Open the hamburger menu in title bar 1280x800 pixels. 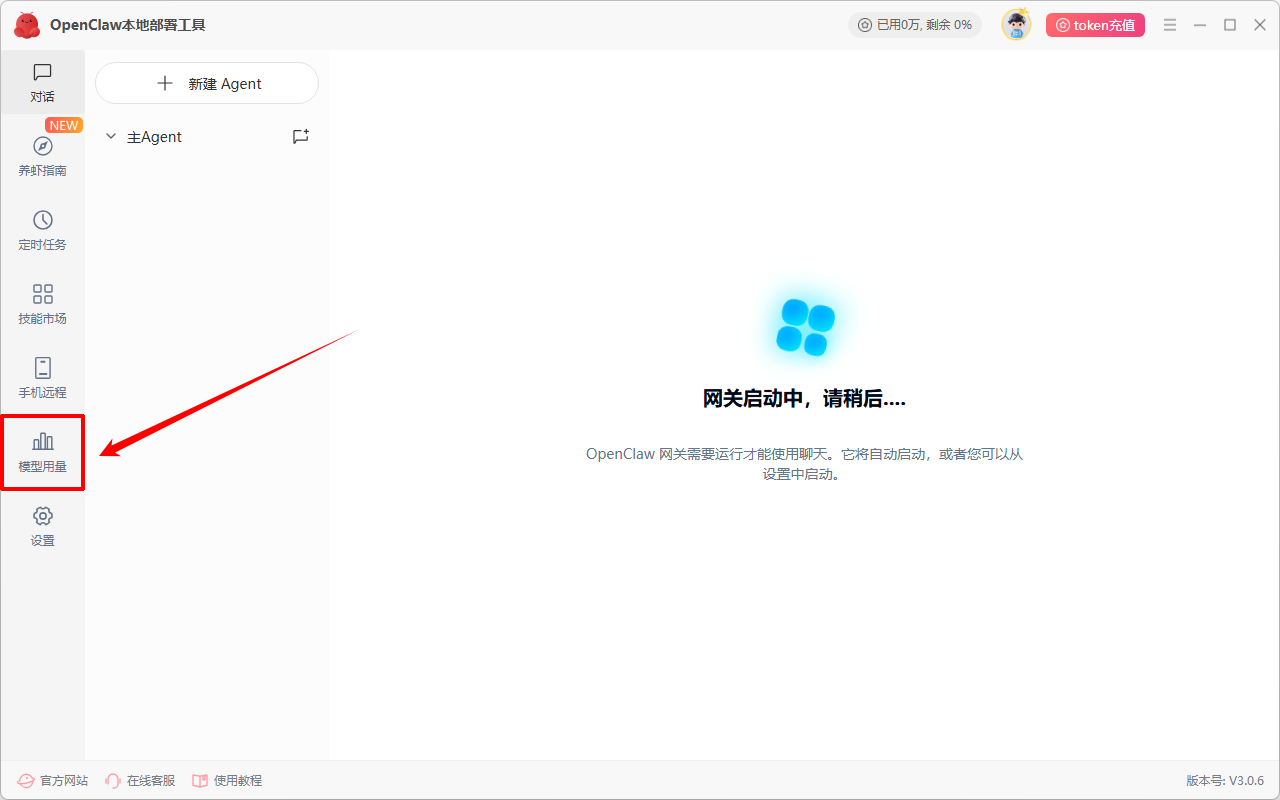point(1170,25)
